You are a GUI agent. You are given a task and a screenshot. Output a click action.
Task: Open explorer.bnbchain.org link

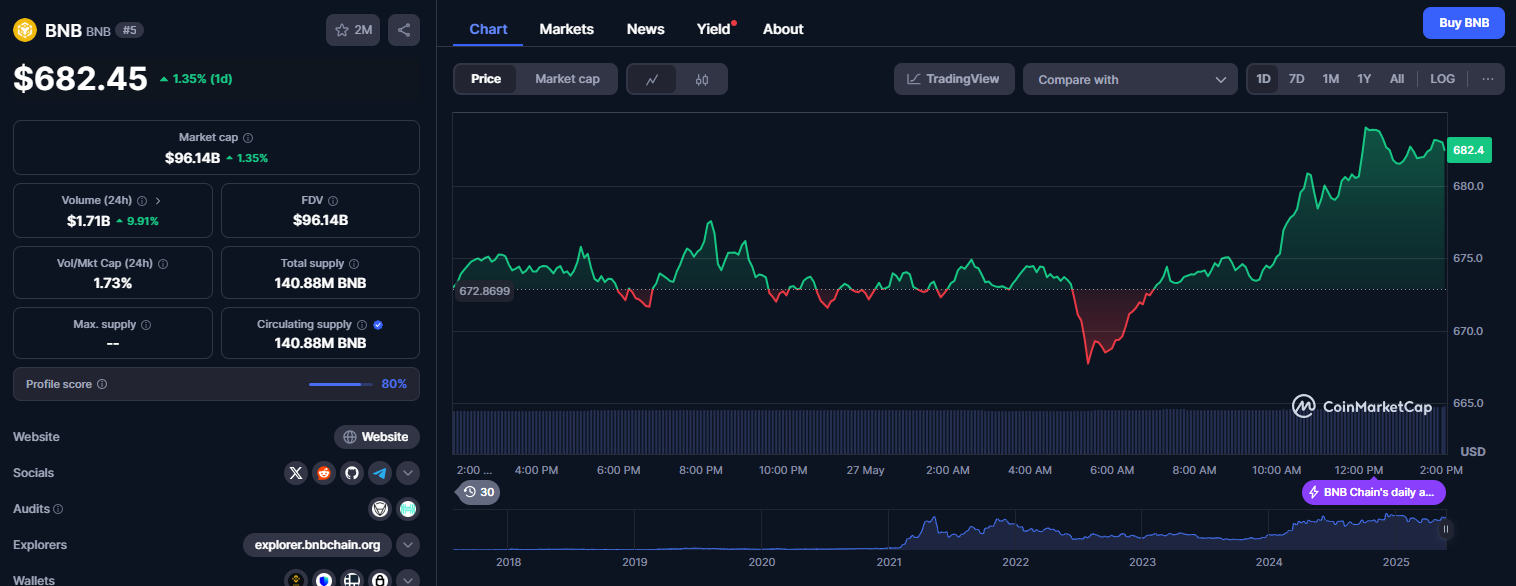[318, 545]
